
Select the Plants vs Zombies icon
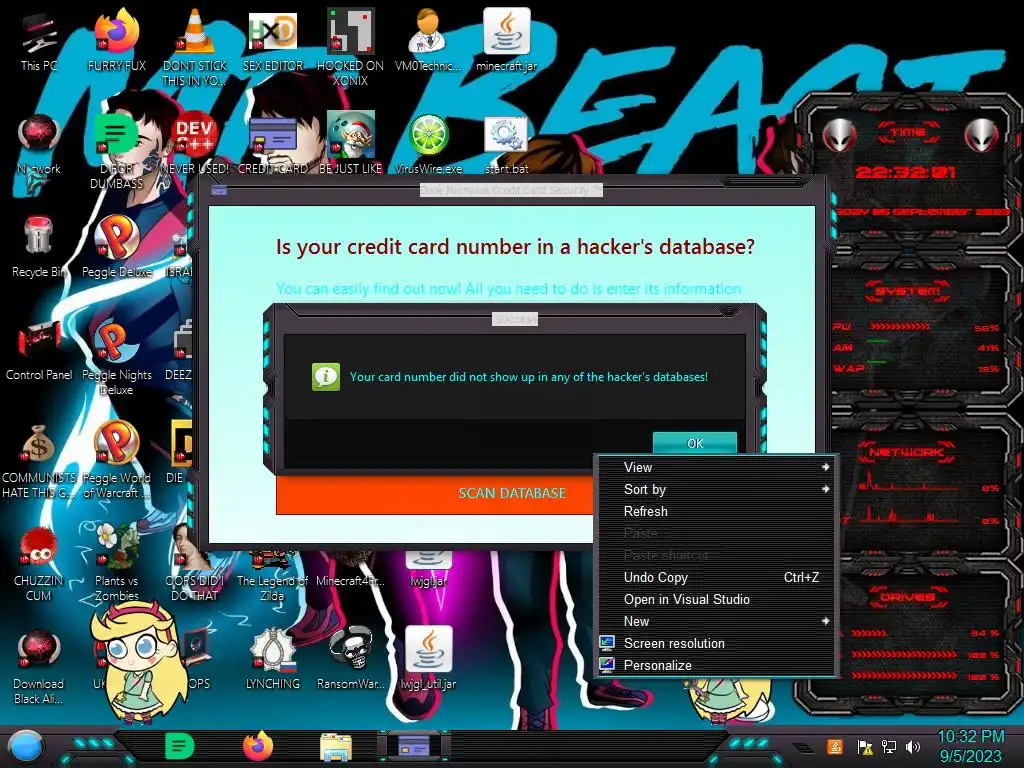(x=117, y=546)
